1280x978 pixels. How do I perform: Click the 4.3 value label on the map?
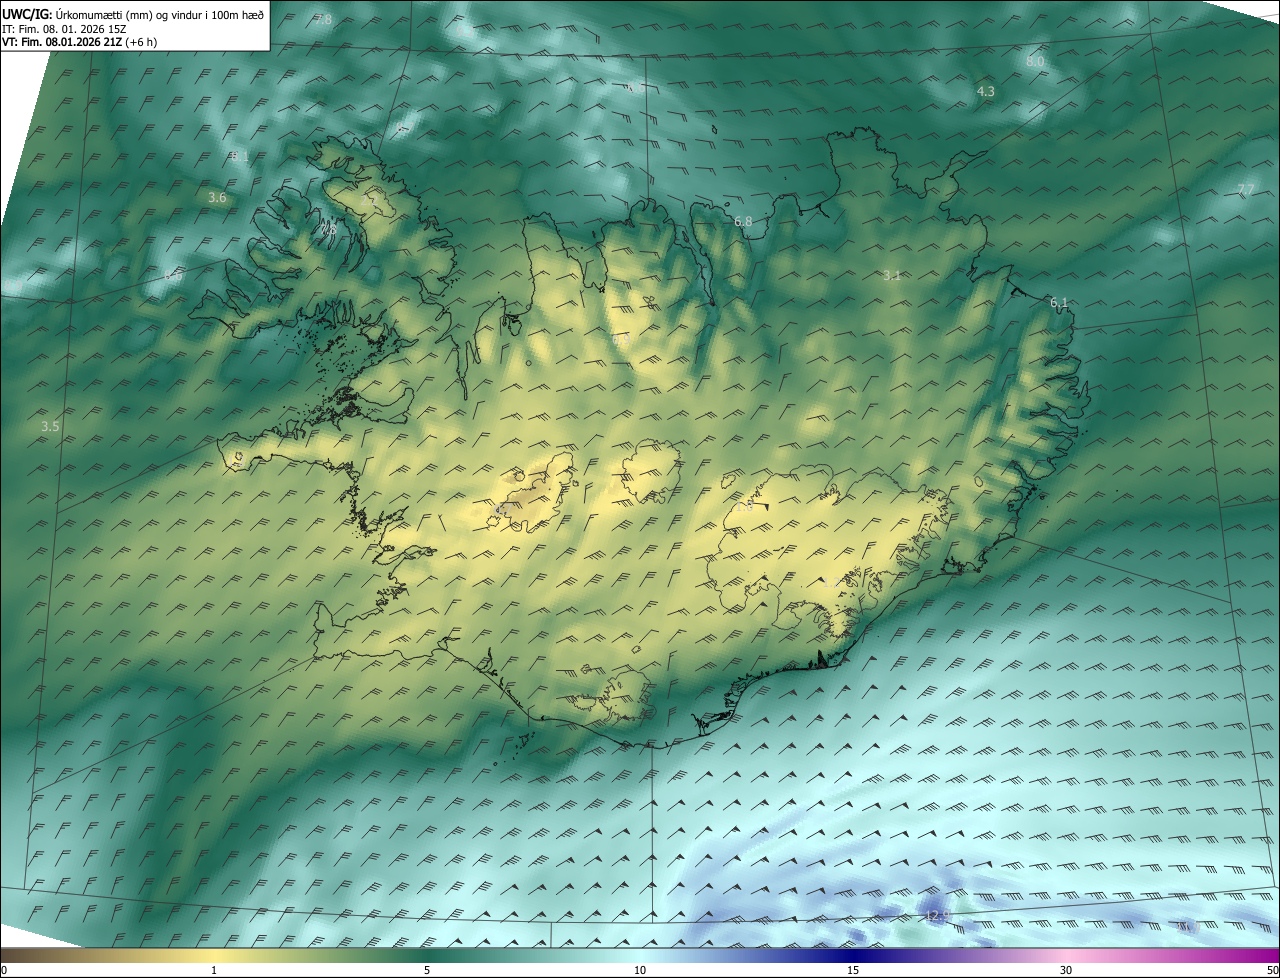(985, 92)
